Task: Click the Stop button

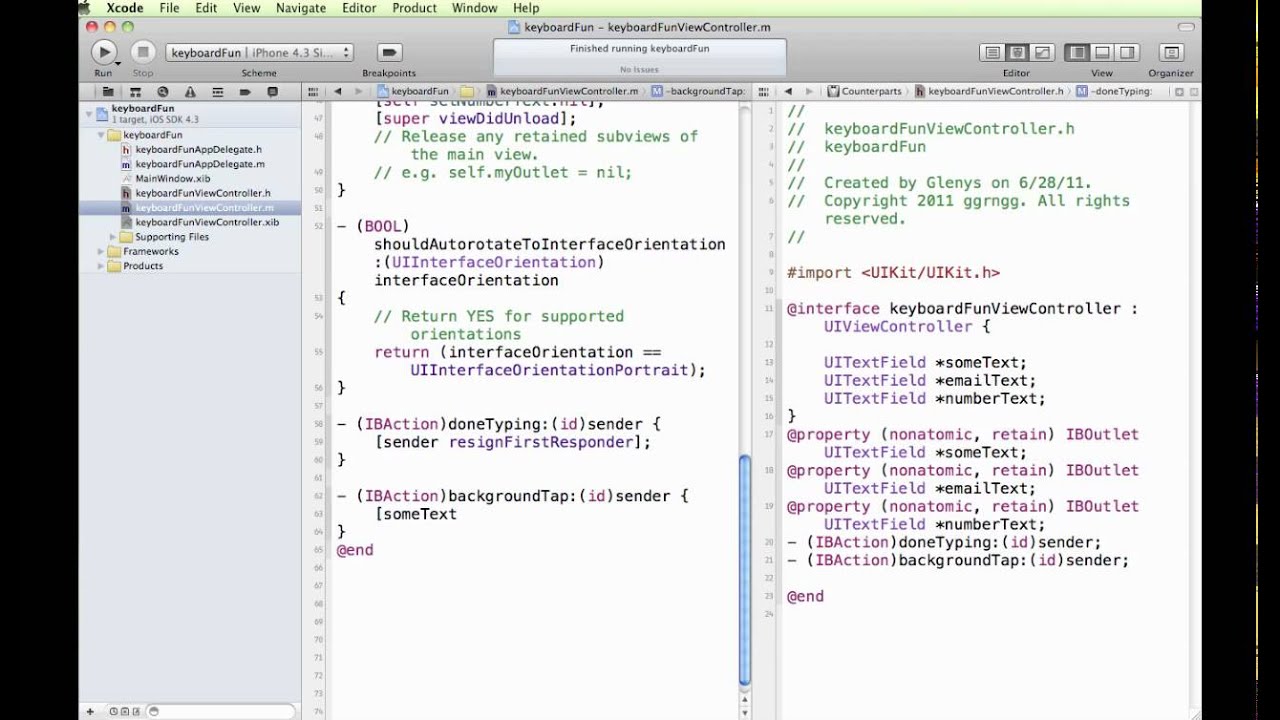Action: tap(142, 52)
